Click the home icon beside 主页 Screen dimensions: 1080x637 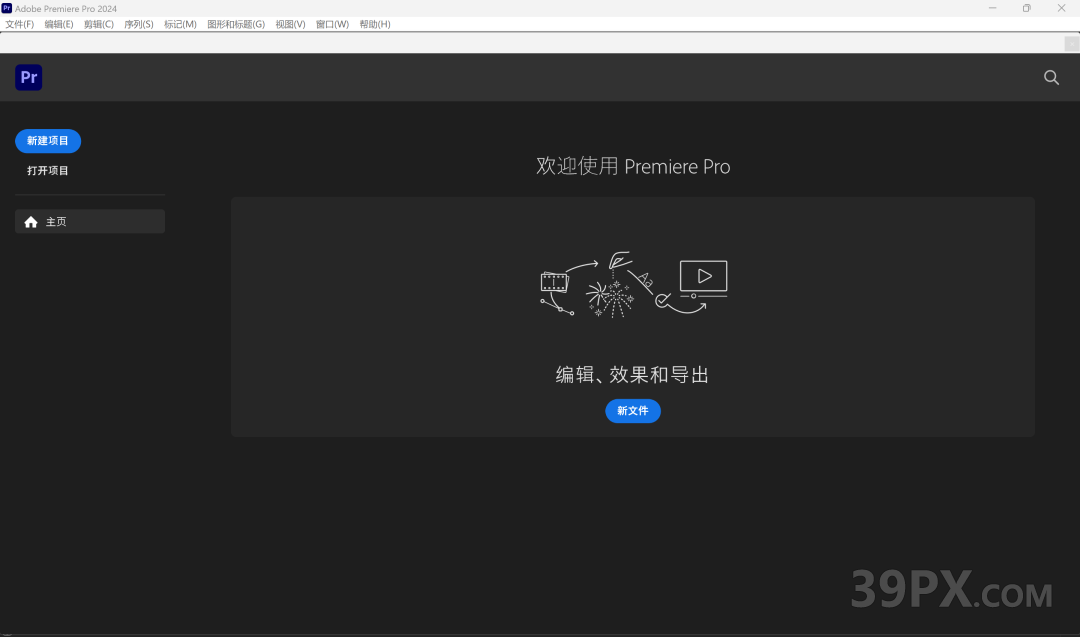[x=31, y=222]
